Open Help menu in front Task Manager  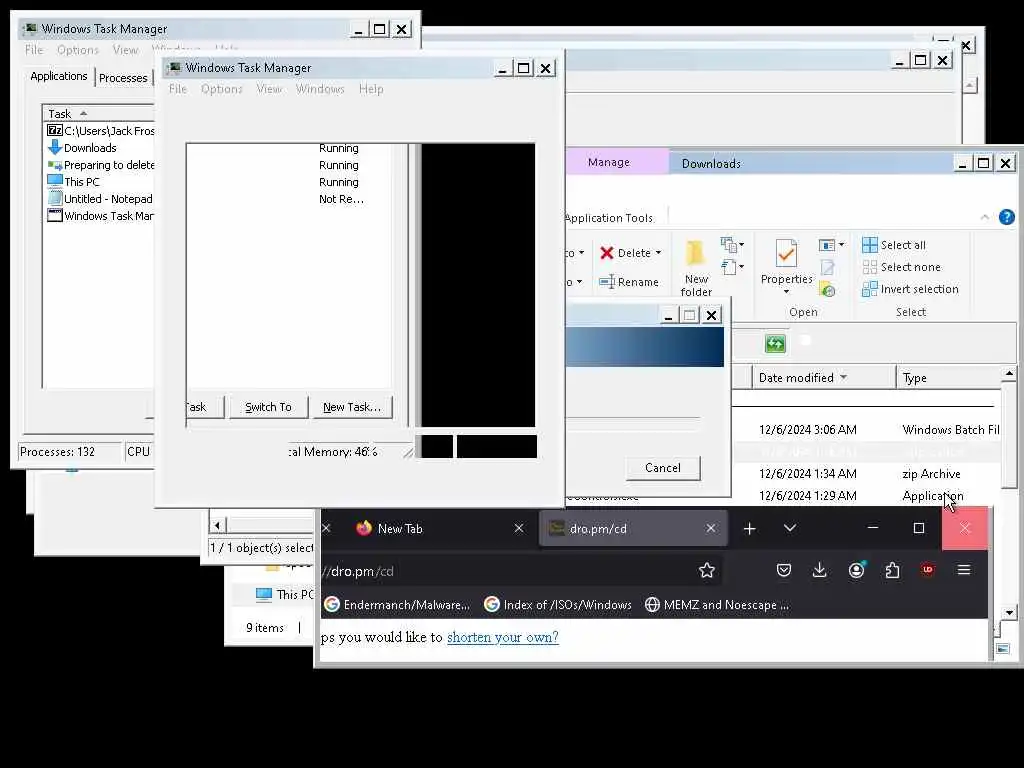tap(371, 89)
